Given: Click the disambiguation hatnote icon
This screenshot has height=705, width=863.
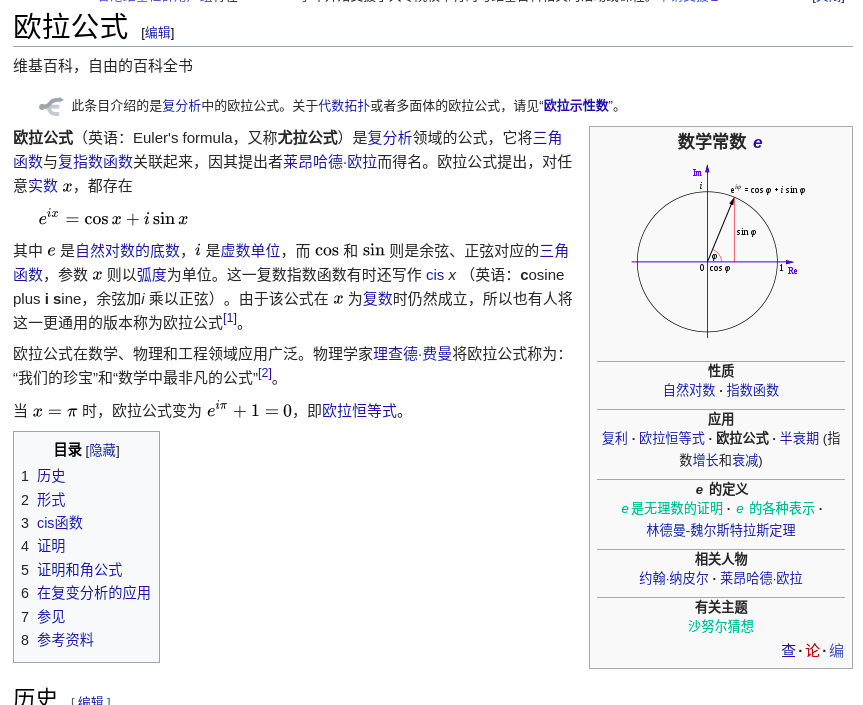Looking at the screenshot, I should [x=51, y=106].
